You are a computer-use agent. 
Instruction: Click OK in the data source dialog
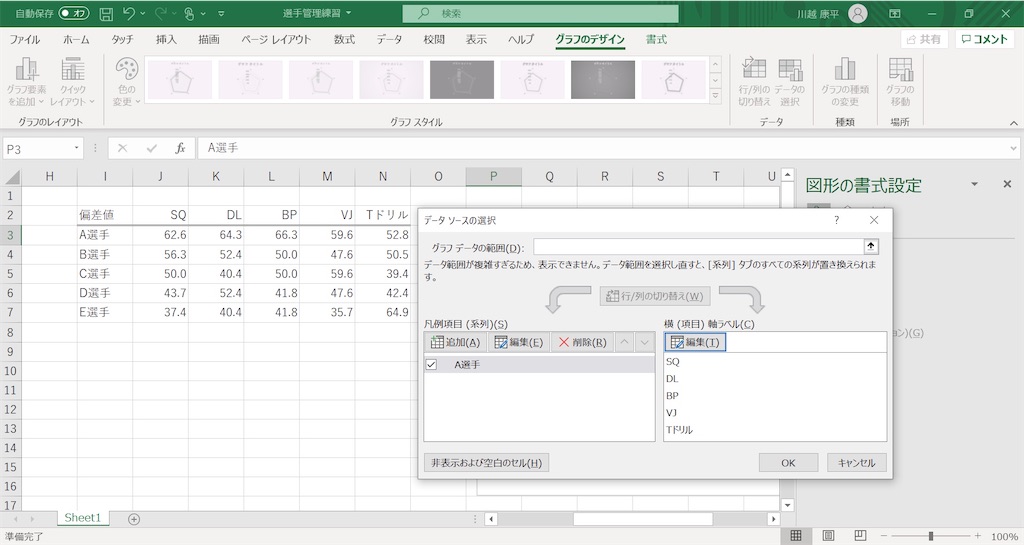click(x=788, y=463)
